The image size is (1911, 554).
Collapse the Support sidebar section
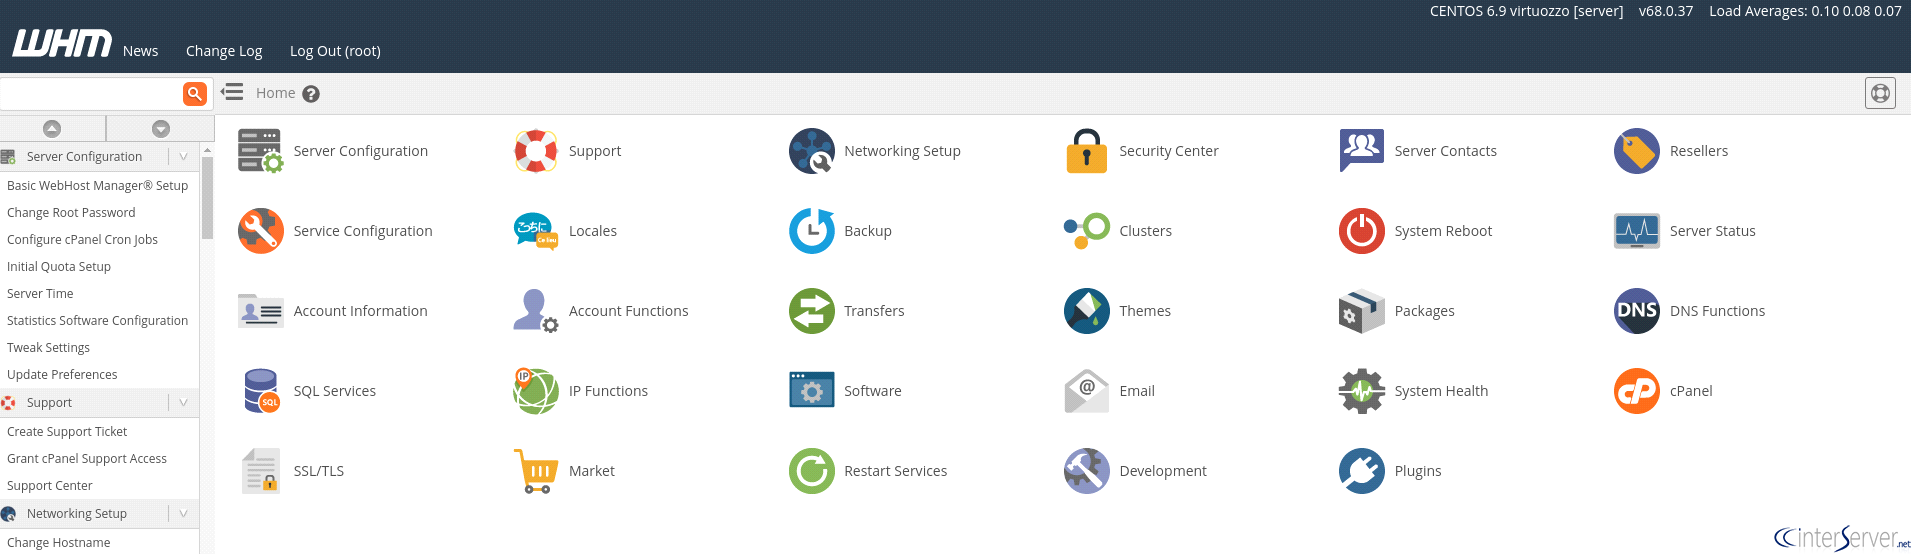tap(183, 402)
